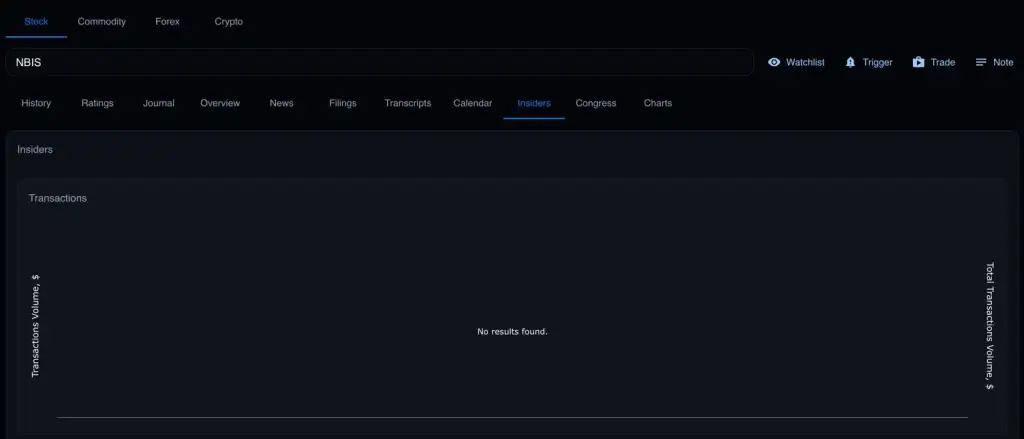This screenshot has width=1024, height=439.
Task: Click the Watchlist eye icon
Action: coord(774,62)
